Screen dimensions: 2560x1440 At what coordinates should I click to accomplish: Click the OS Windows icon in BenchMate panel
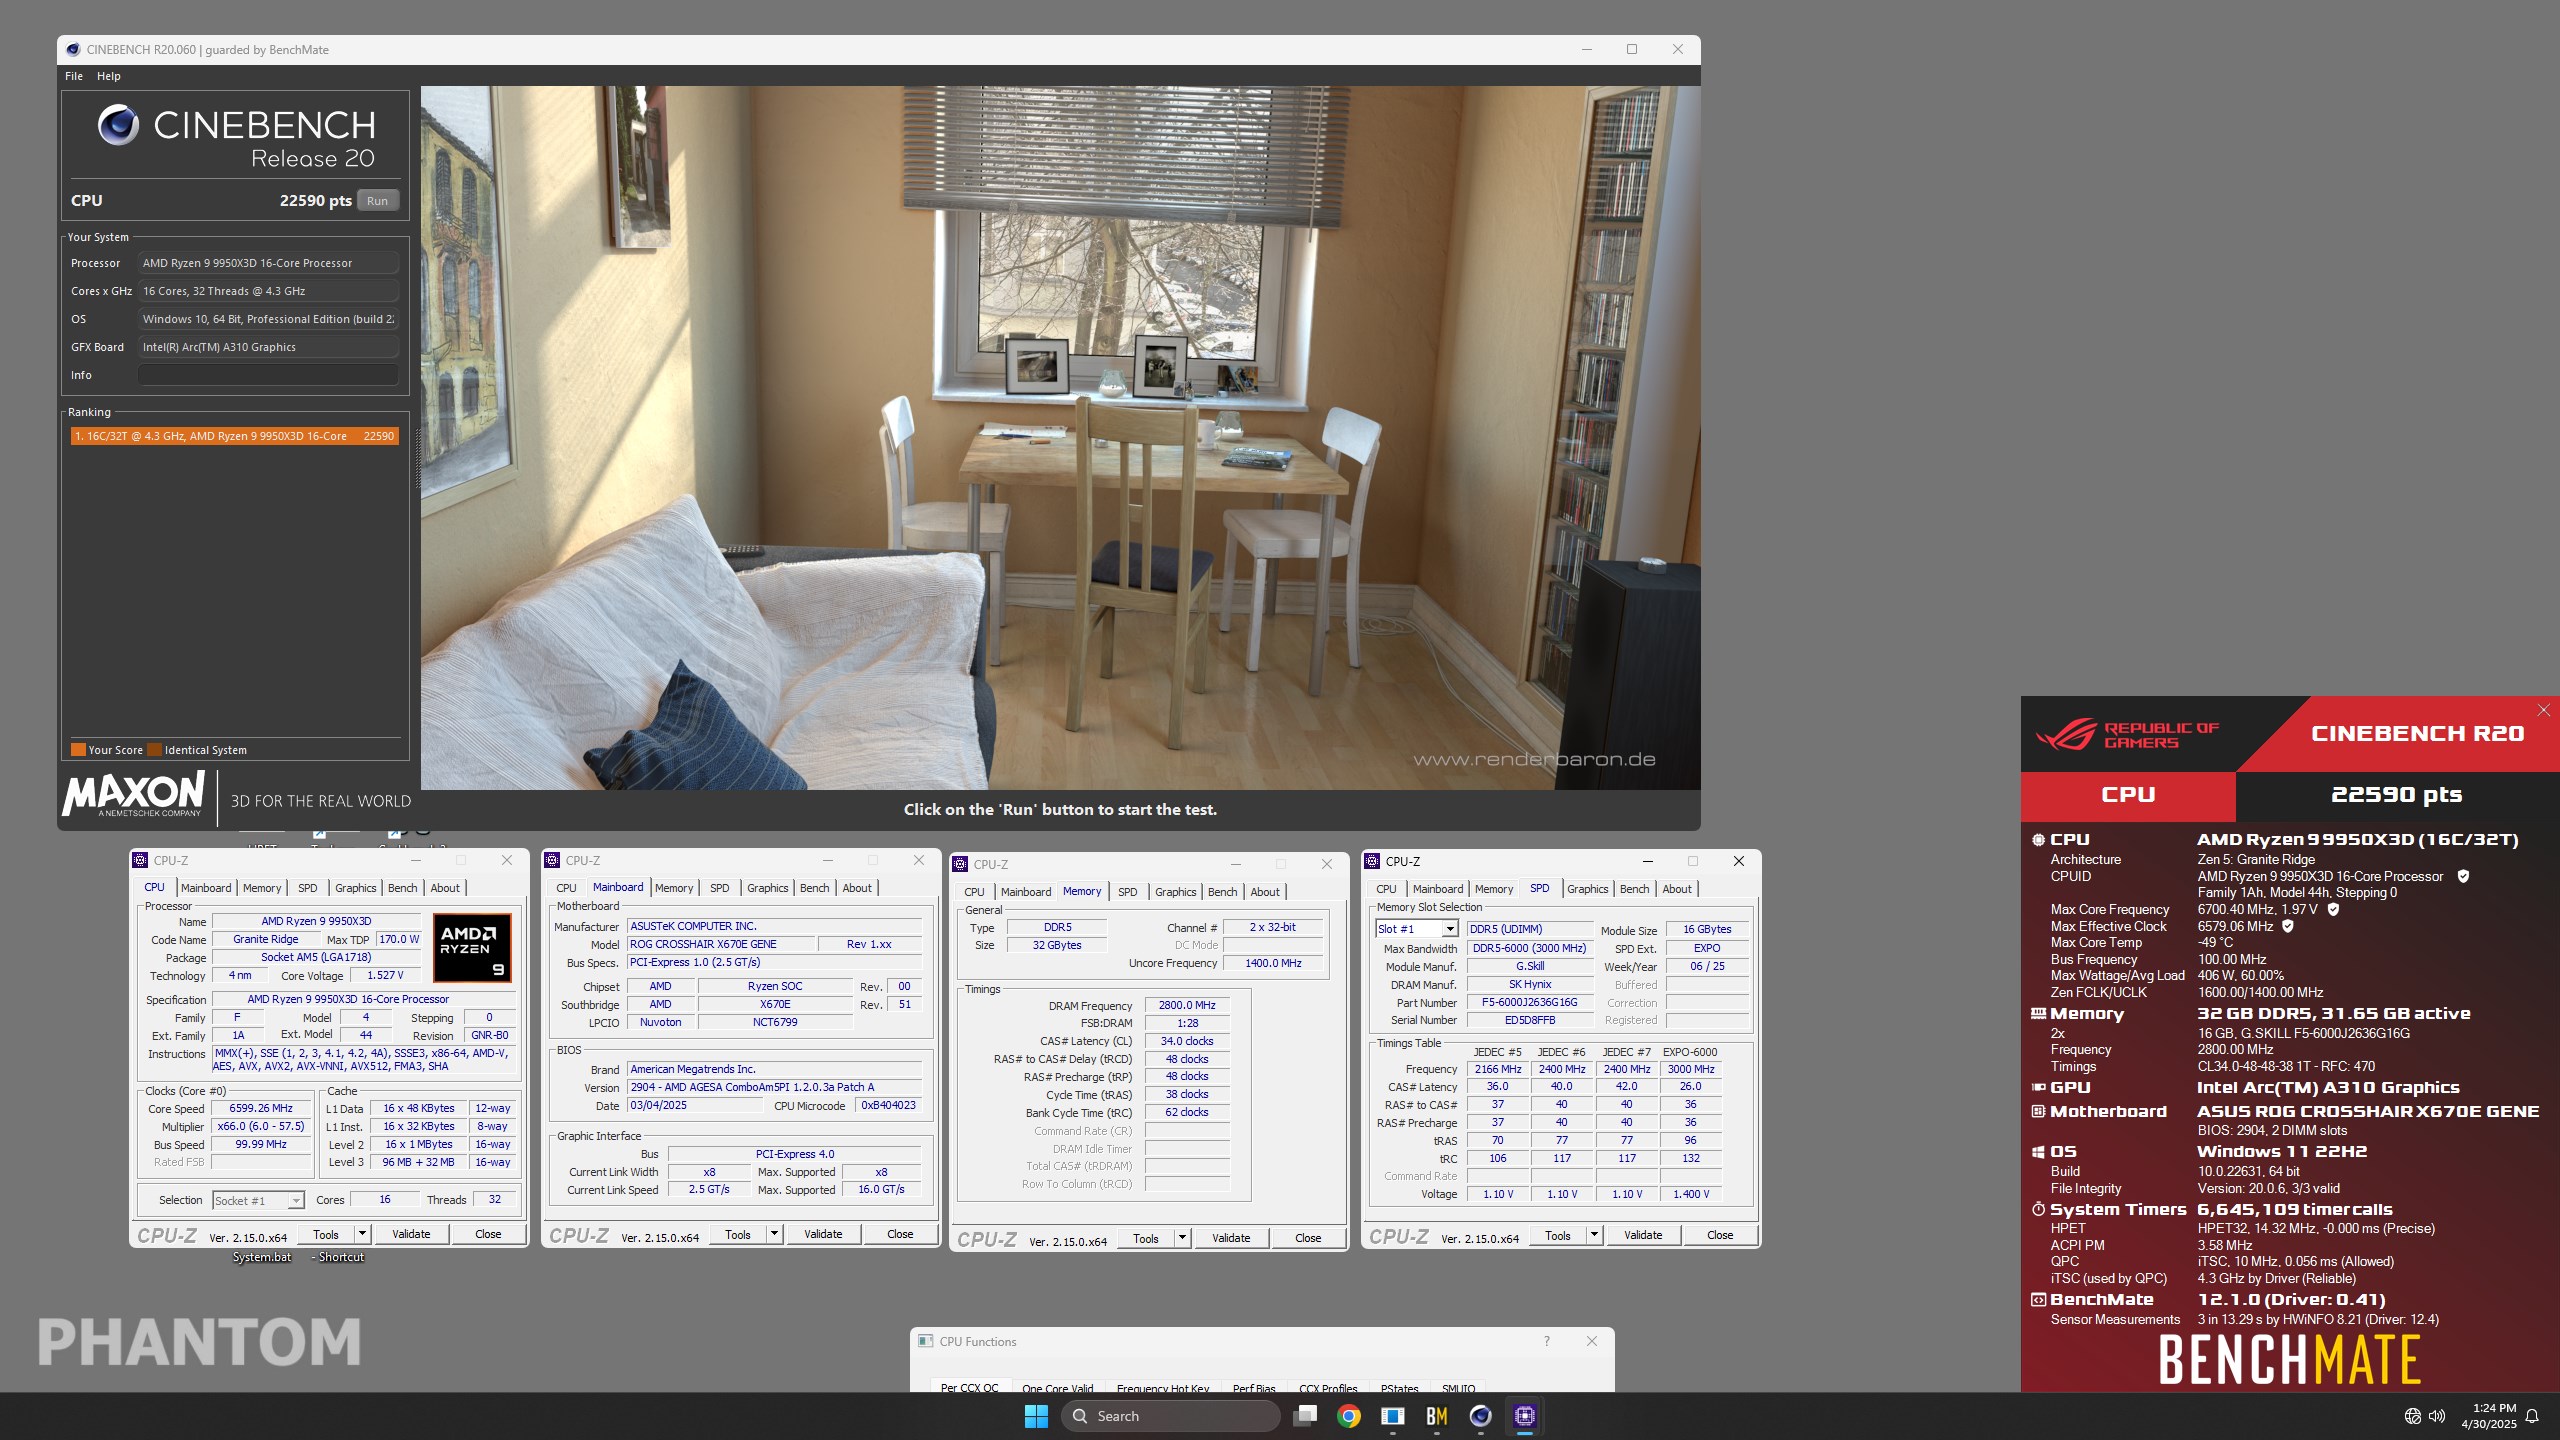click(2038, 1152)
